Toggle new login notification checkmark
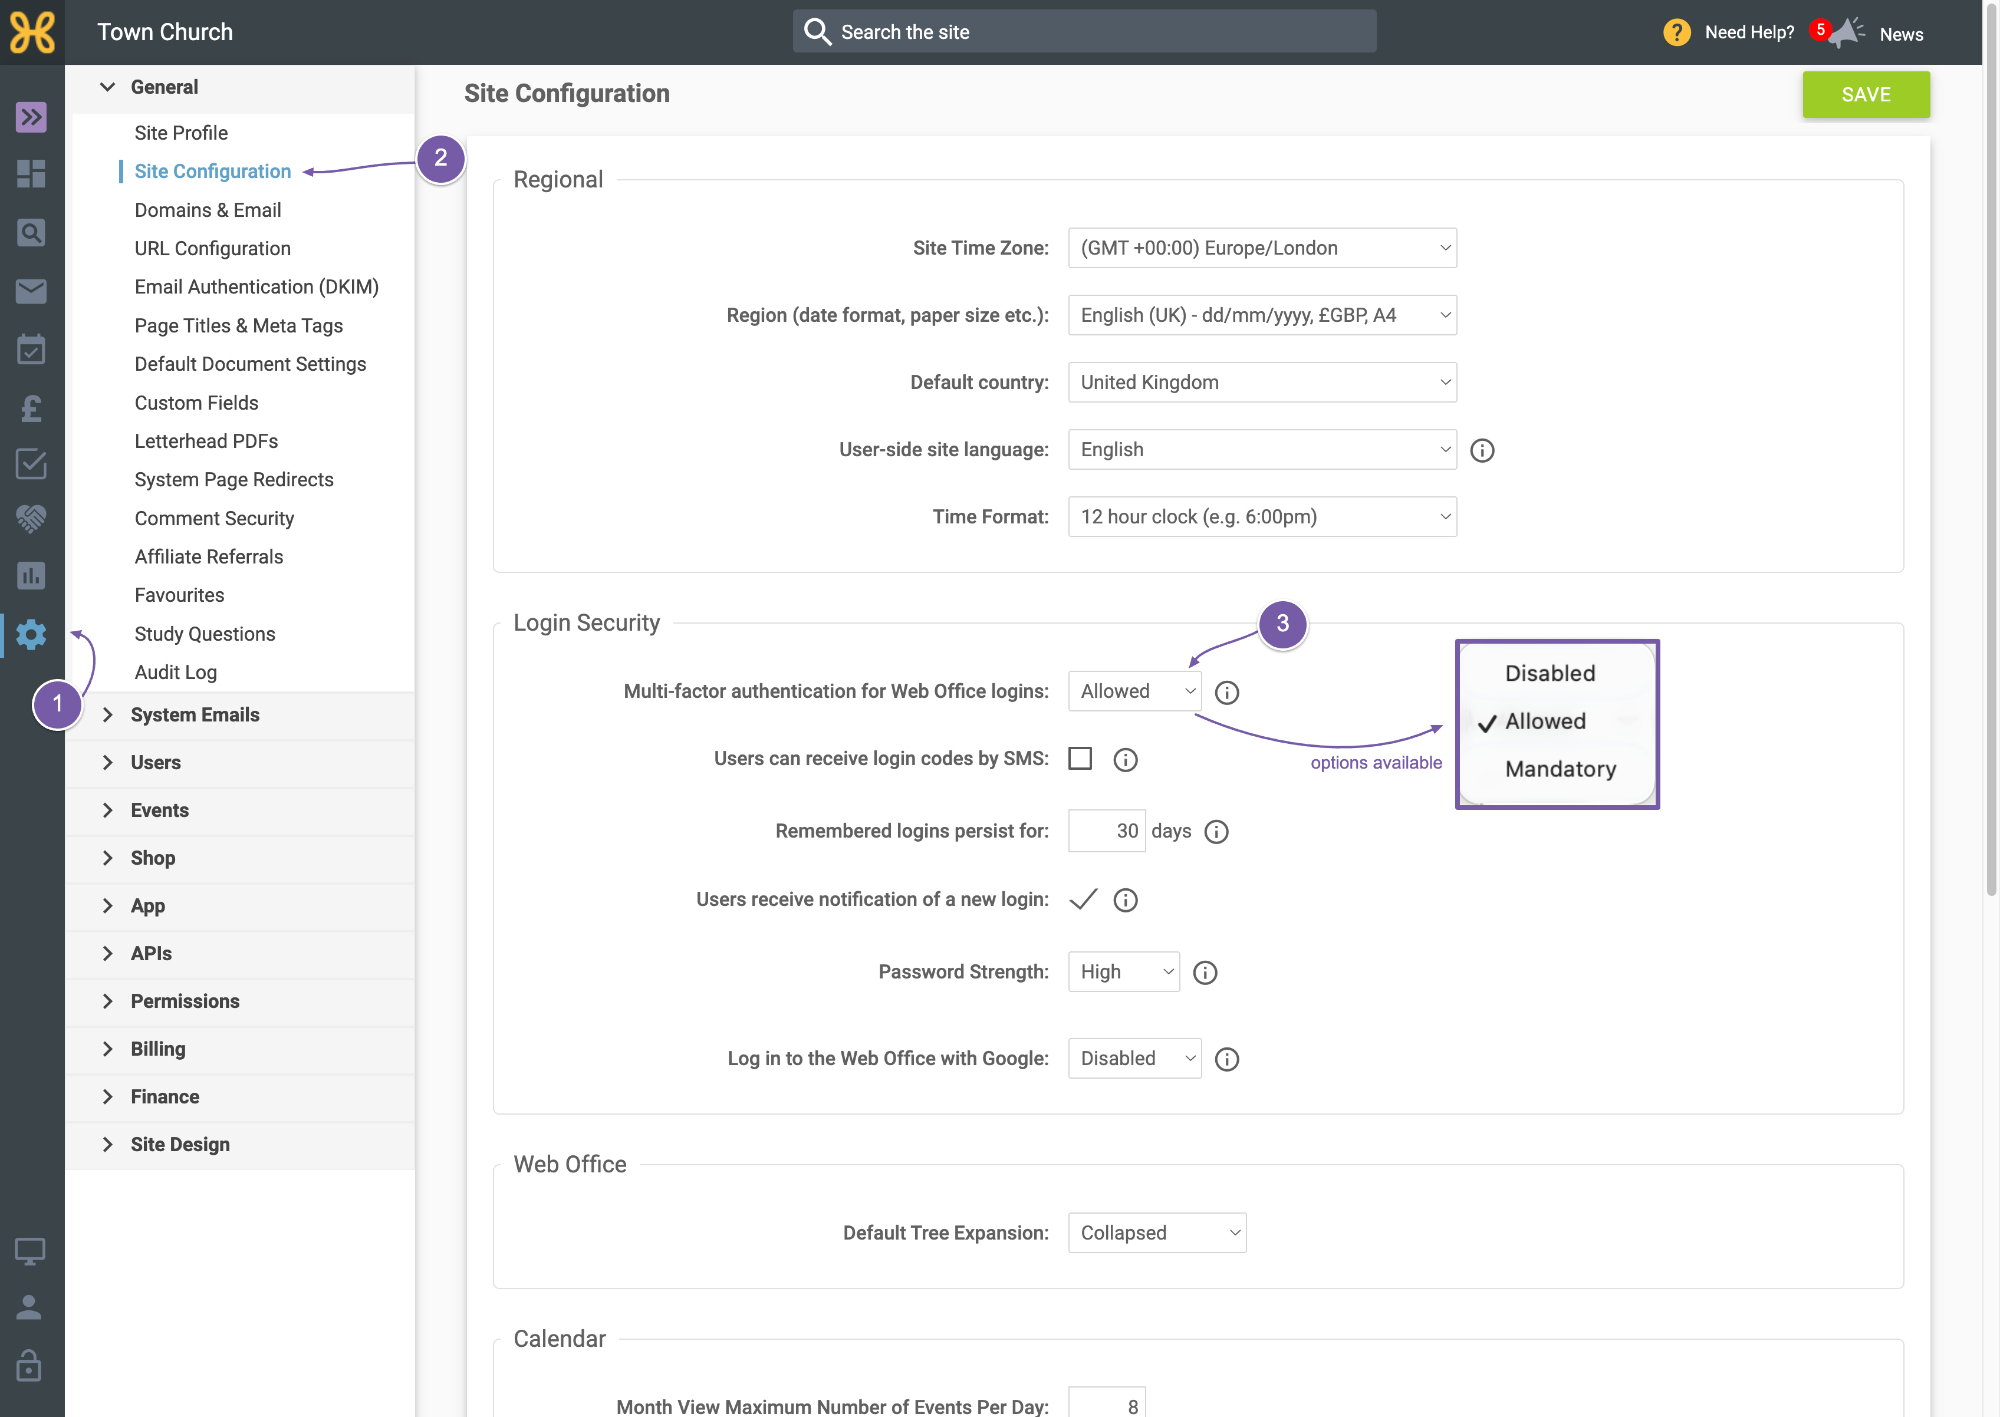 click(1083, 899)
